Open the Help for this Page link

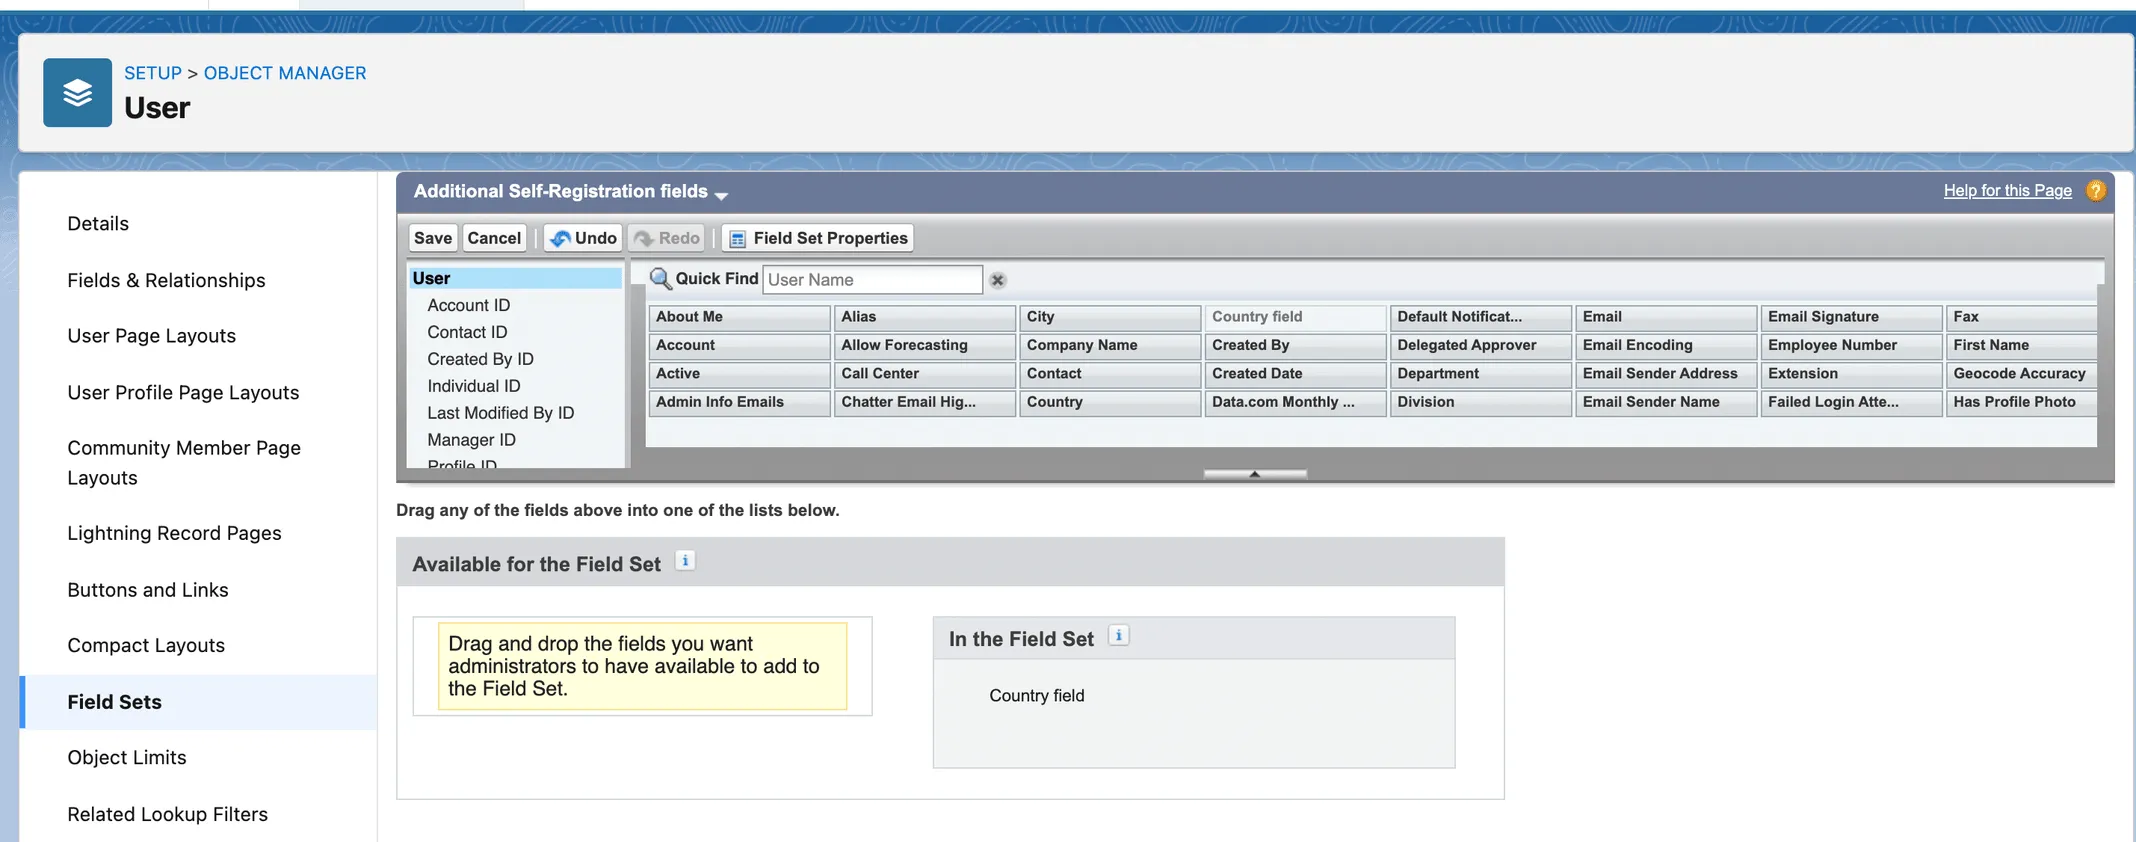2007,191
